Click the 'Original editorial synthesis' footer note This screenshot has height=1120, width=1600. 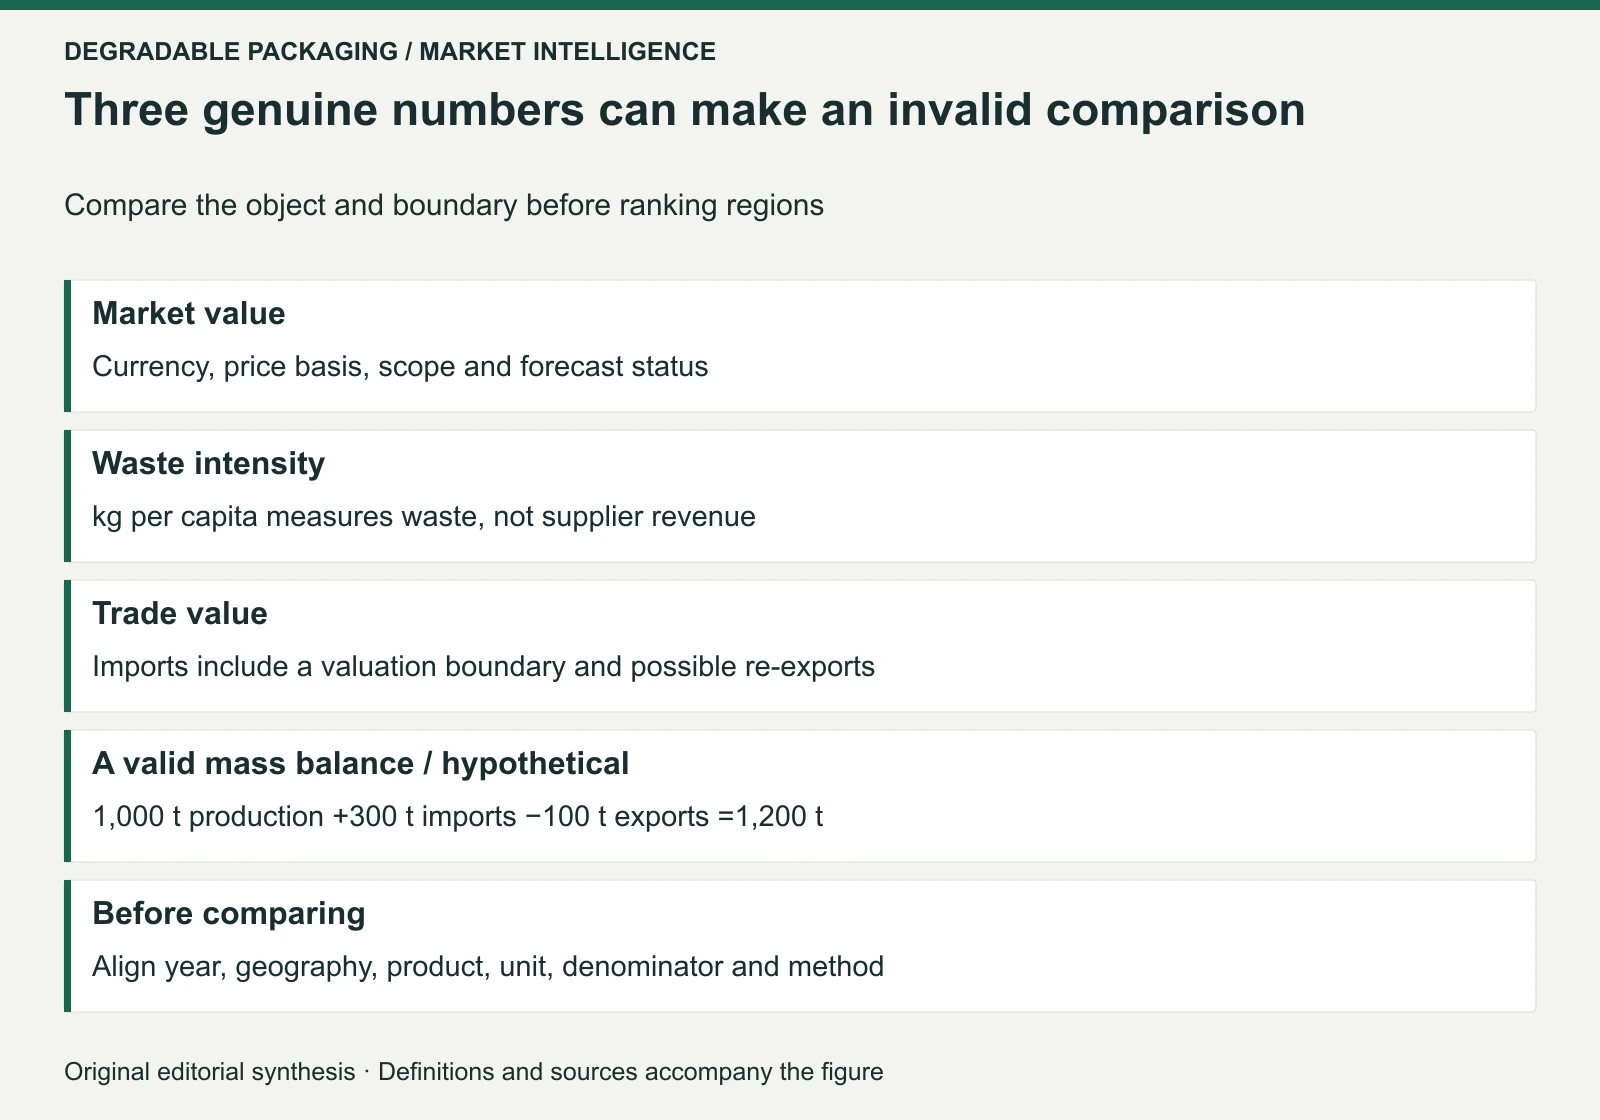pos(210,1072)
